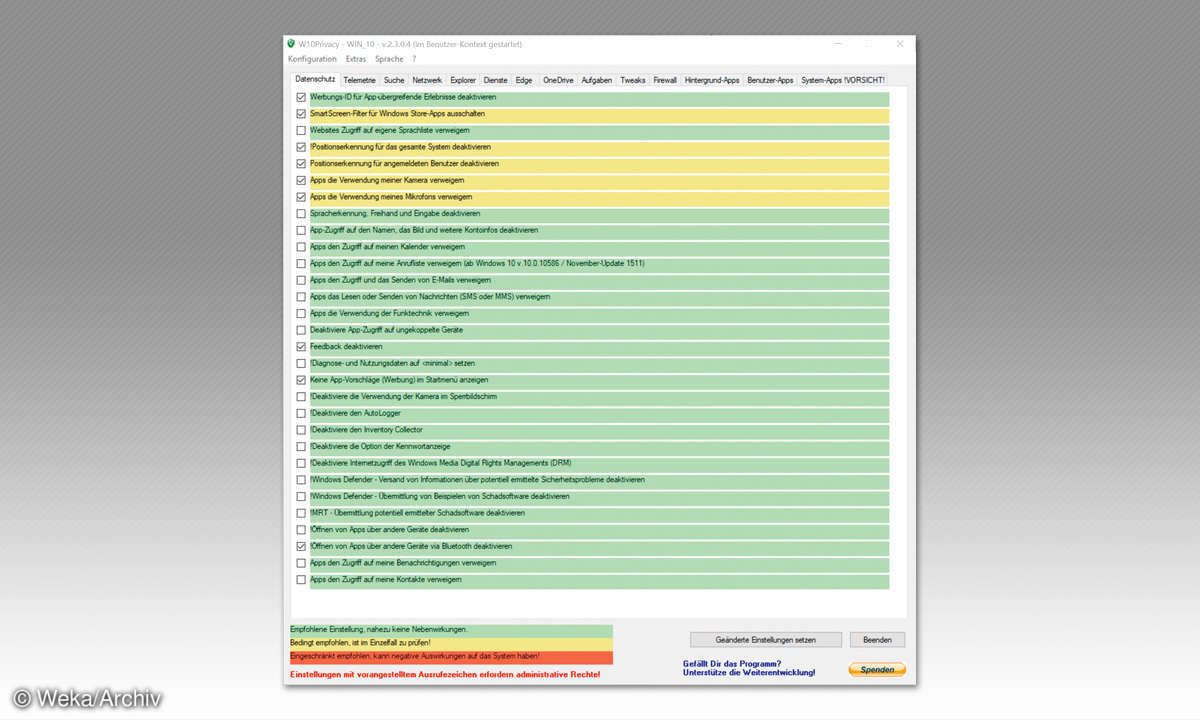Click the orange Spenden button
Screen dimensions: 1200x720
click(x=877, y=669)
